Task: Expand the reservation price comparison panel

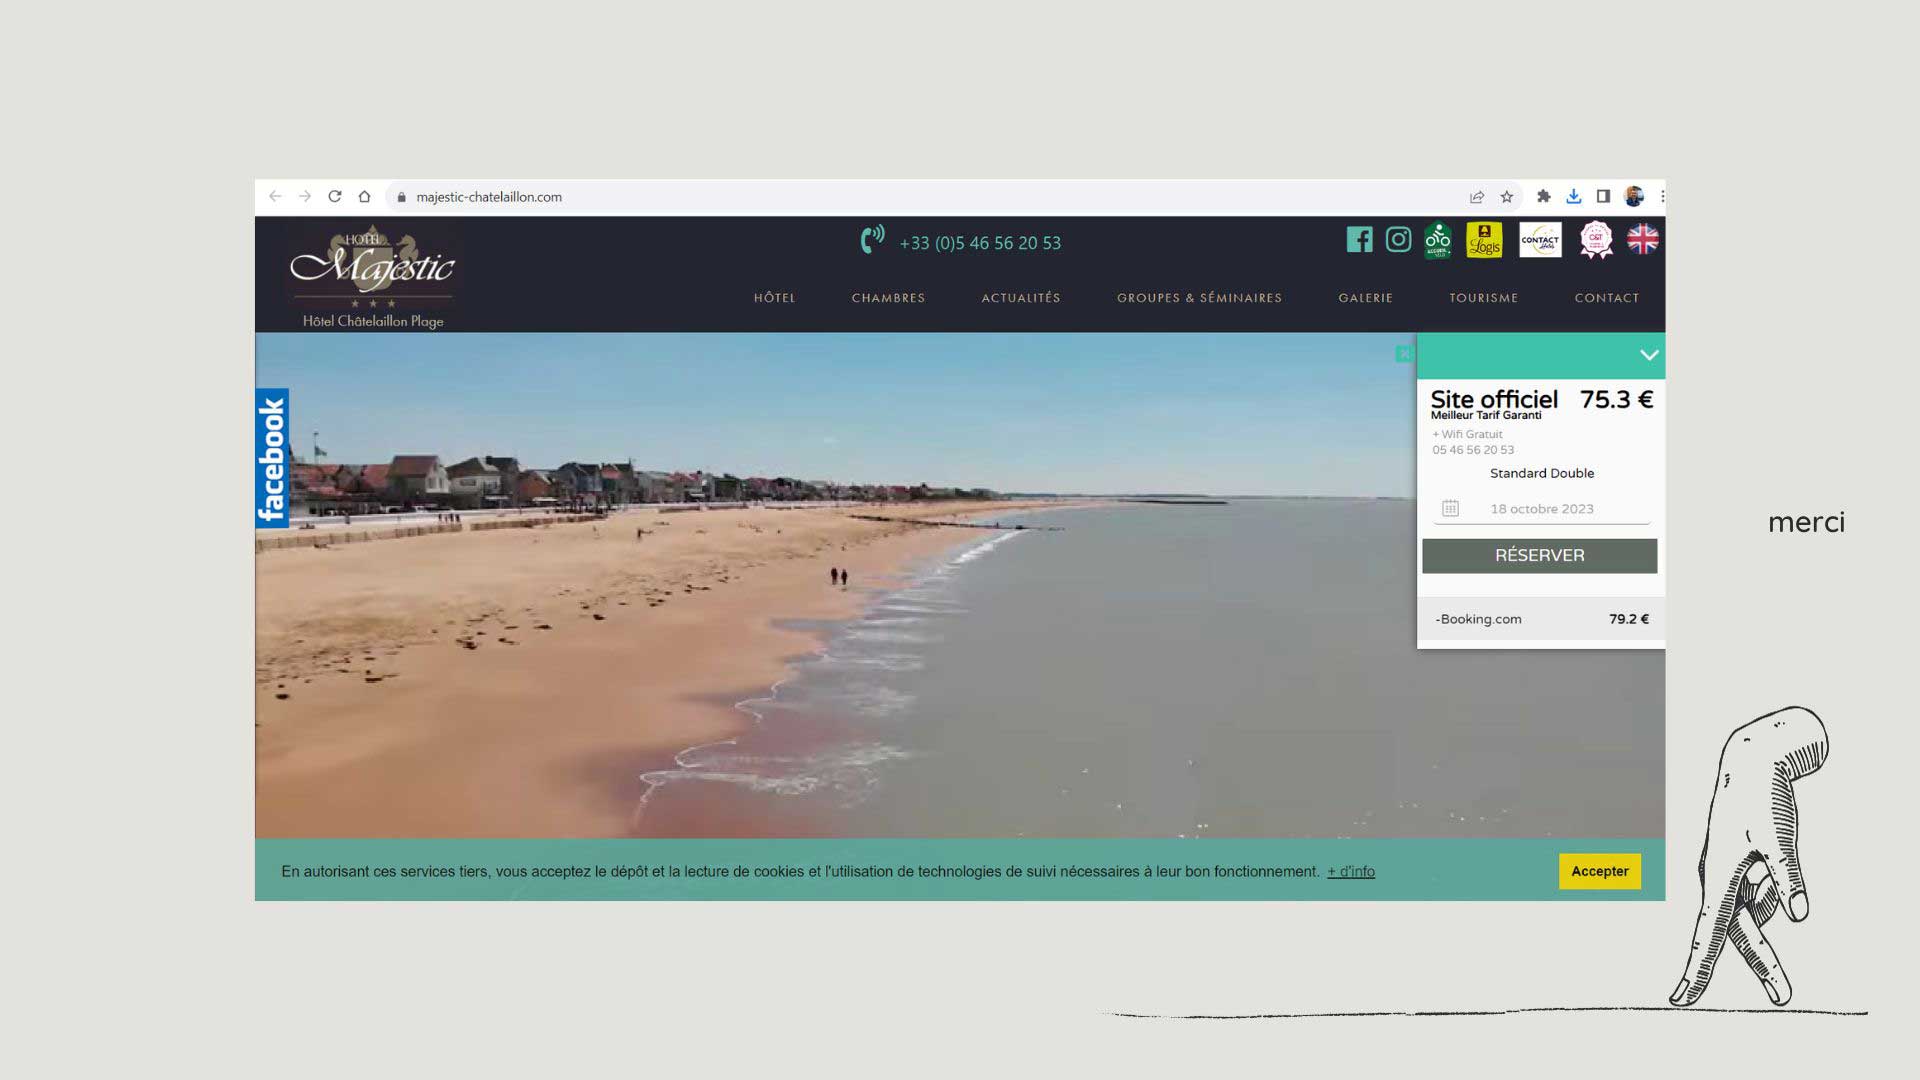Action: click(1647, 355)
